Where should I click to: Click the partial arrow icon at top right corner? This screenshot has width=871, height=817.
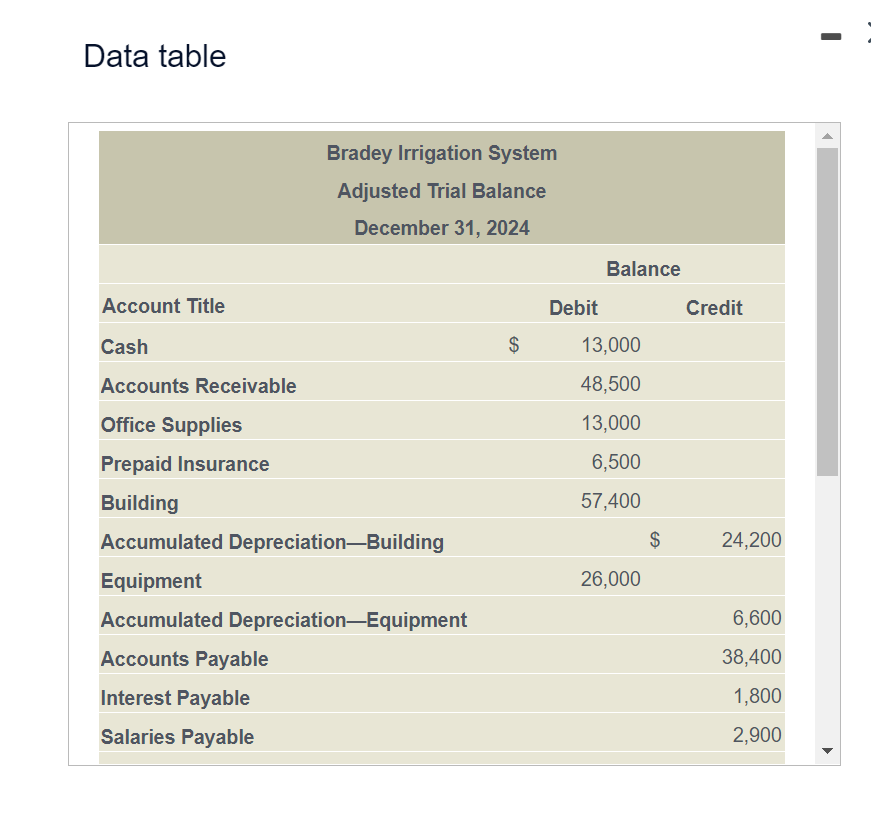coord(866,33)
